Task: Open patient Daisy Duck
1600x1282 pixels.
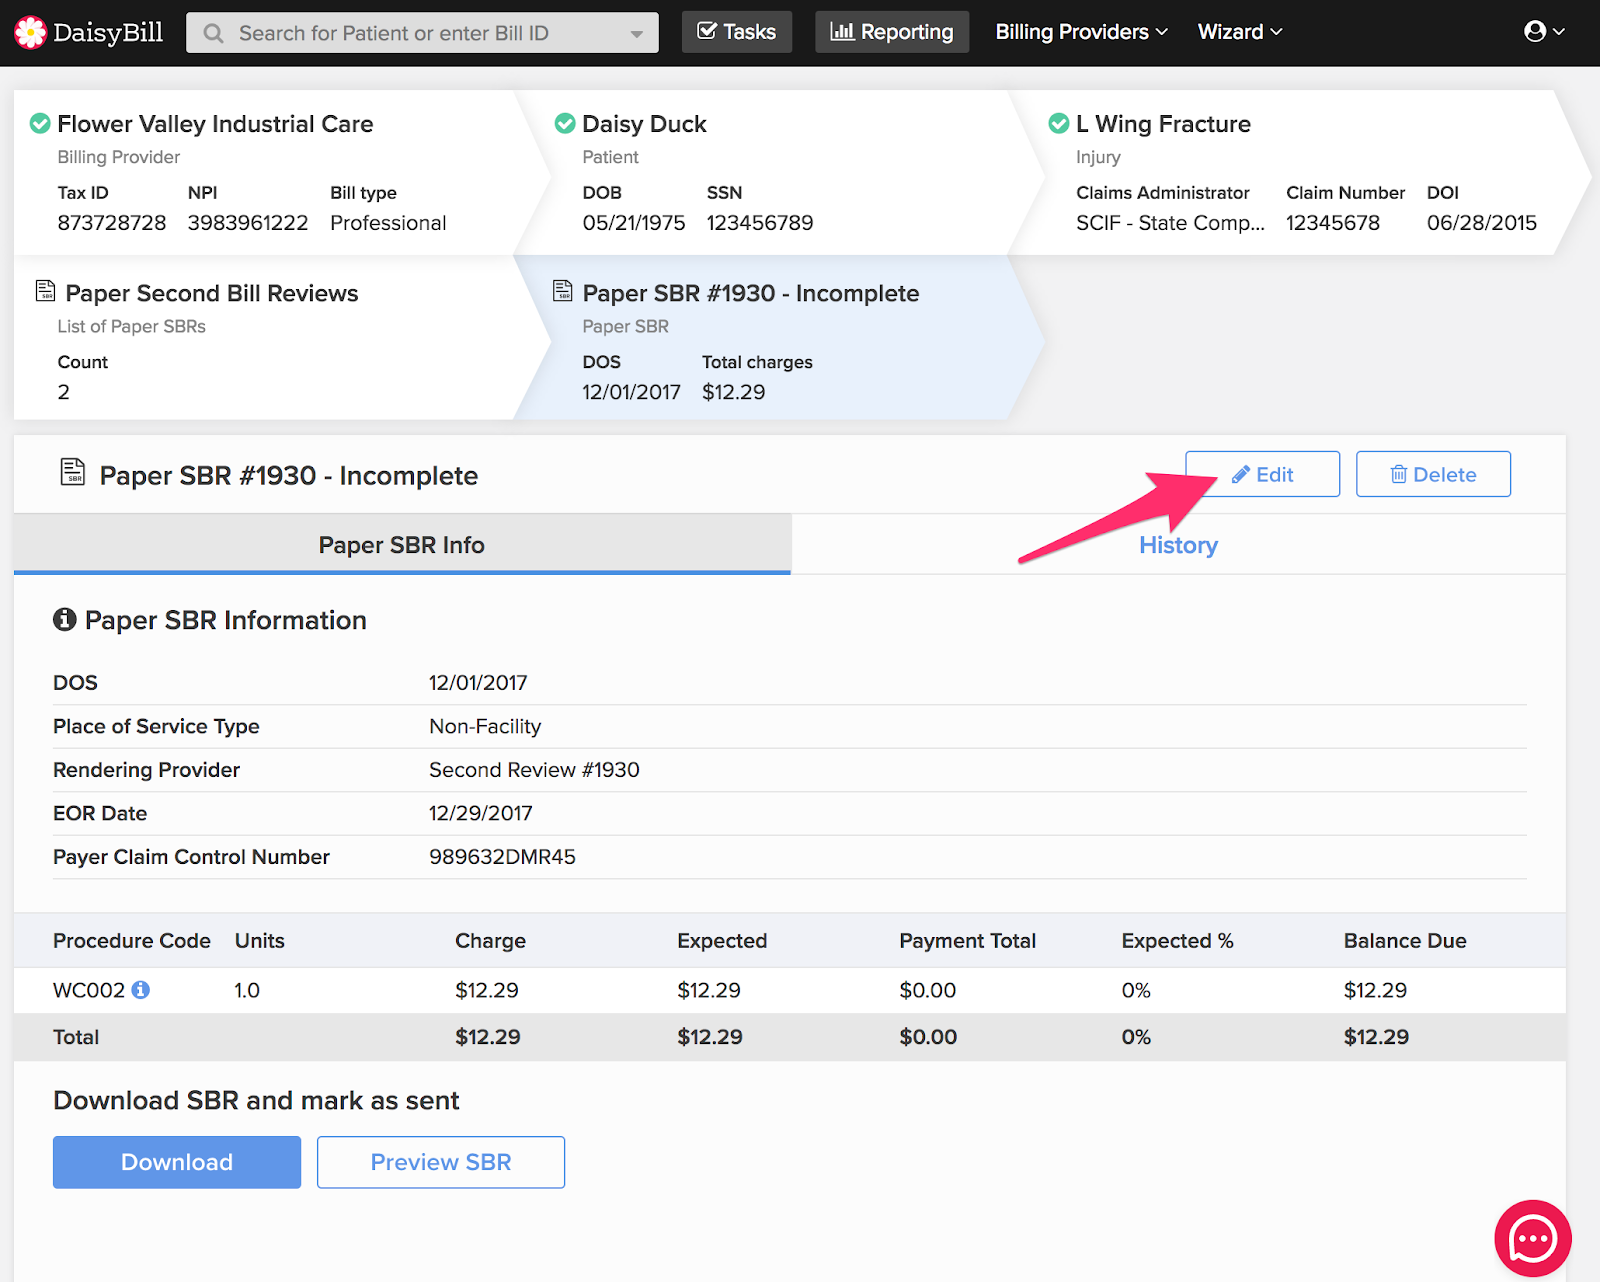Action: (x=644, y=124)
